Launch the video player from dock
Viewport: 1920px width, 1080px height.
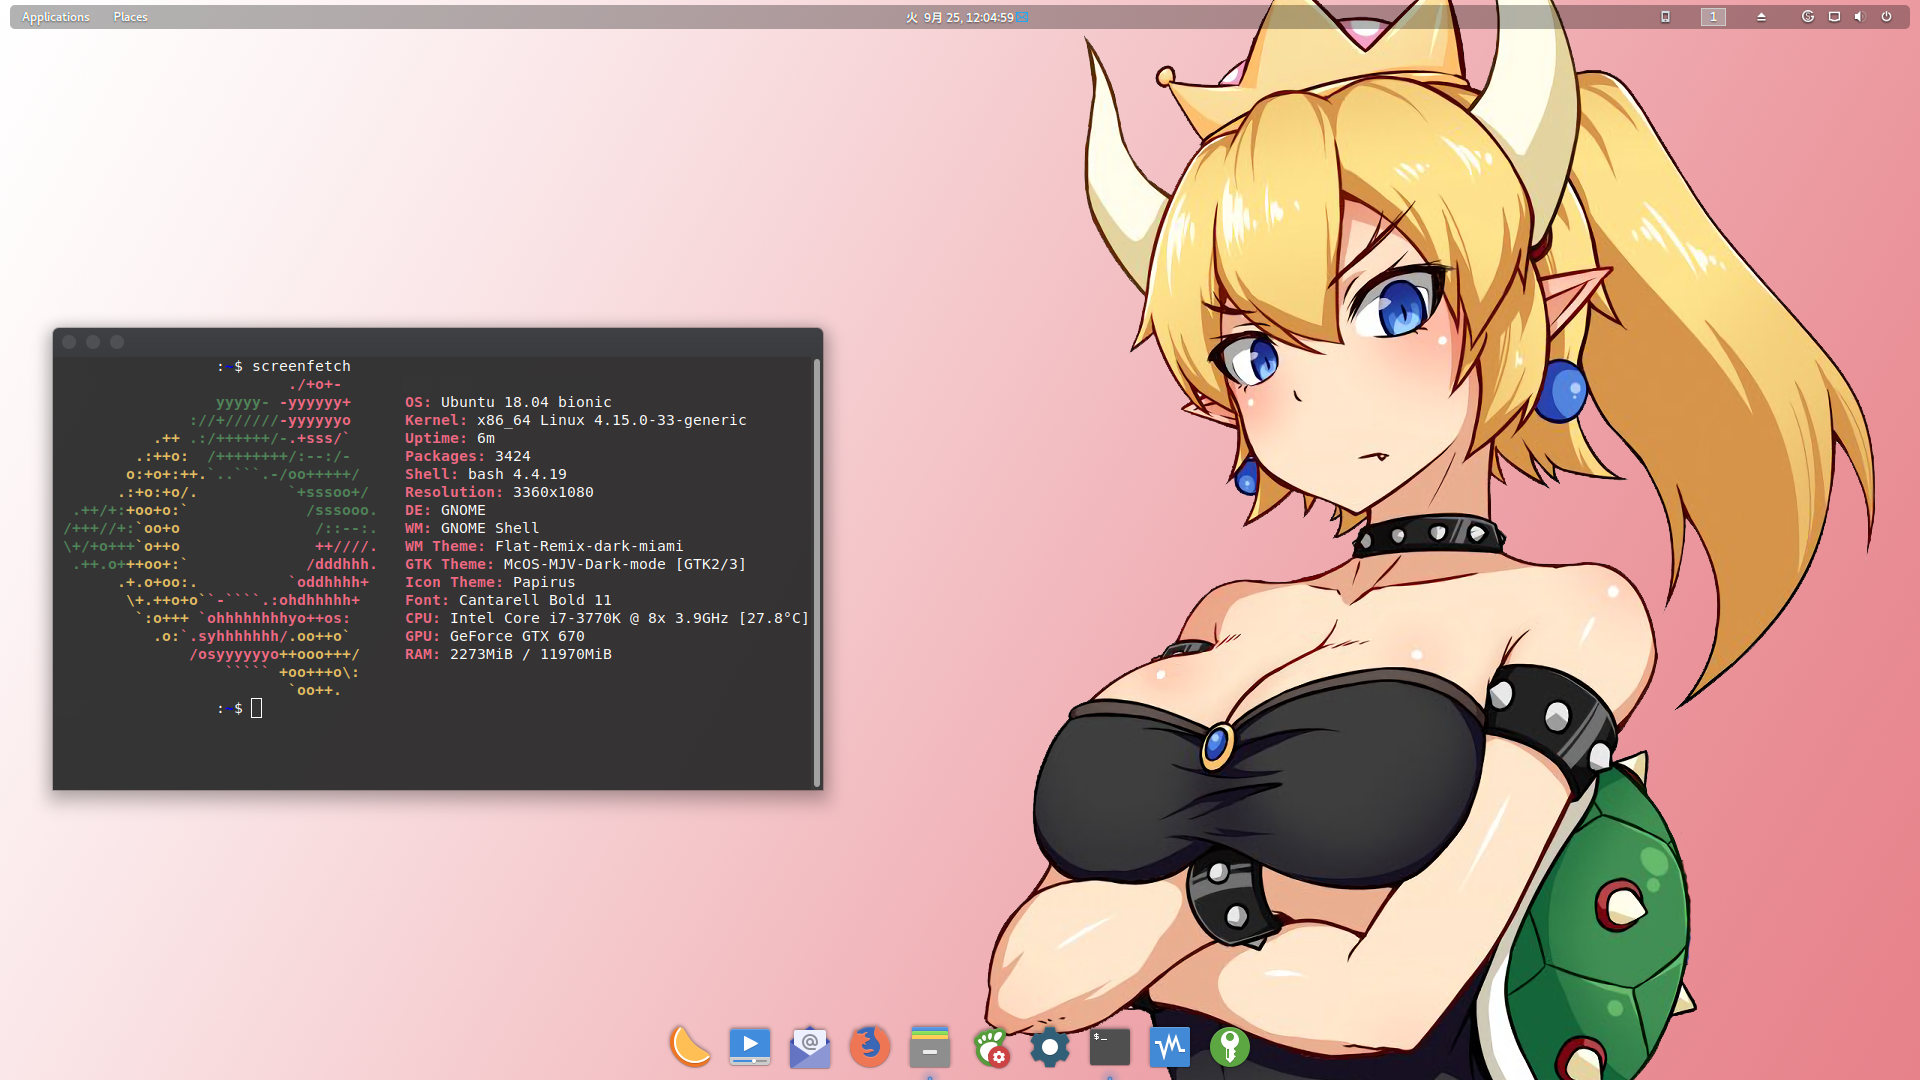pyautogui.click(x=750, y=1047)
